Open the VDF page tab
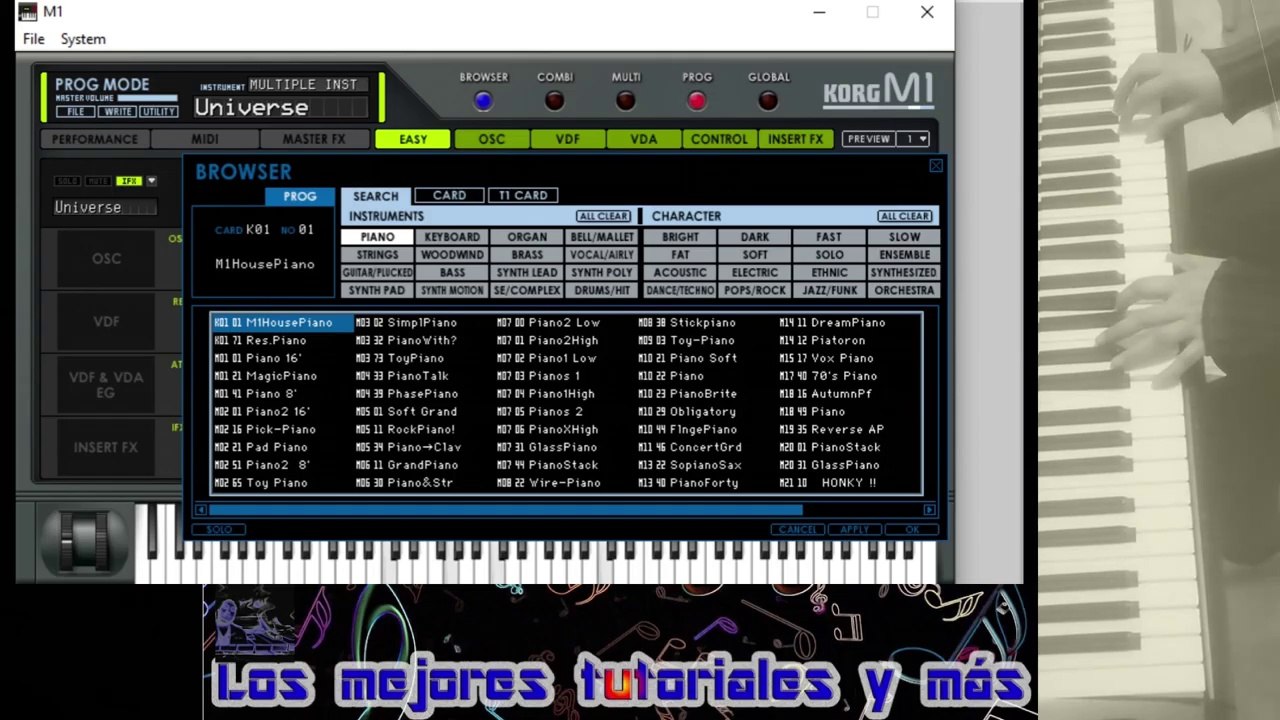This screenshot has width=1280, height=720. pos(568,139)
